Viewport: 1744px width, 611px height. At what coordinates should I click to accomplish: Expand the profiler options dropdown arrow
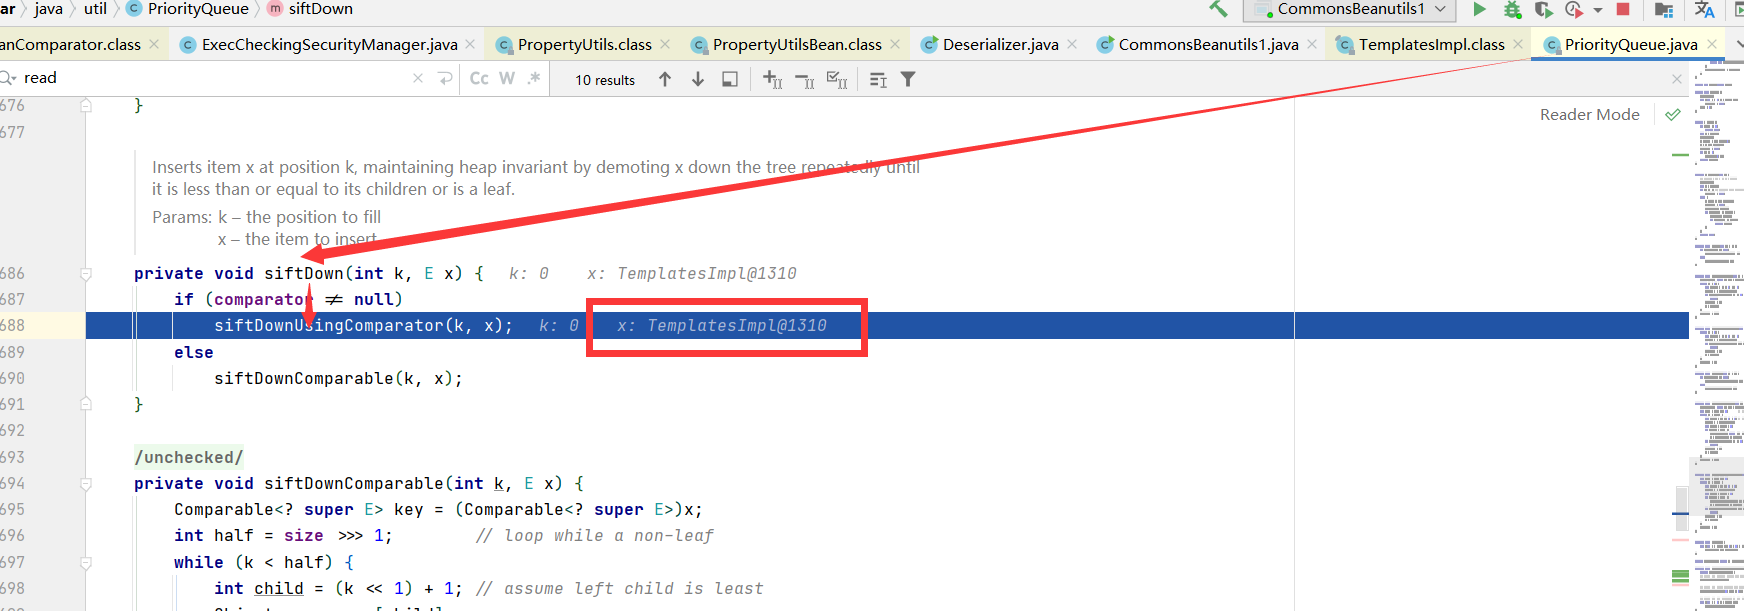coord(1598,10)
